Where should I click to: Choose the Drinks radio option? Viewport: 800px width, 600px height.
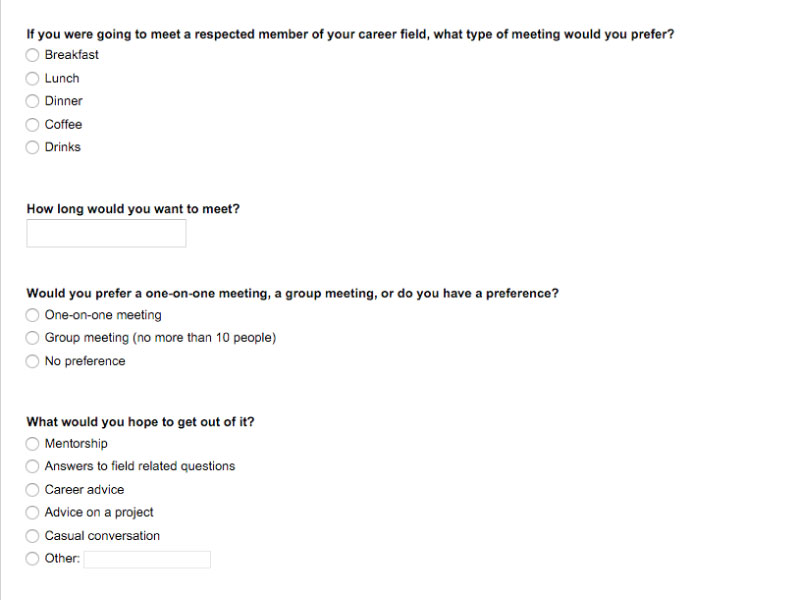[x=32, y=147]
